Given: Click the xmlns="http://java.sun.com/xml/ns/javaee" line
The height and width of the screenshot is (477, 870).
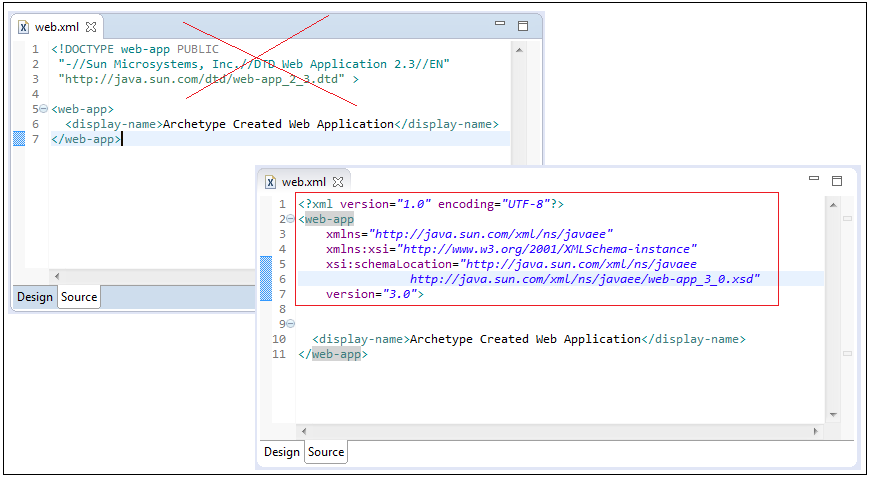Looking at the screenshot, I should point(469,234).
